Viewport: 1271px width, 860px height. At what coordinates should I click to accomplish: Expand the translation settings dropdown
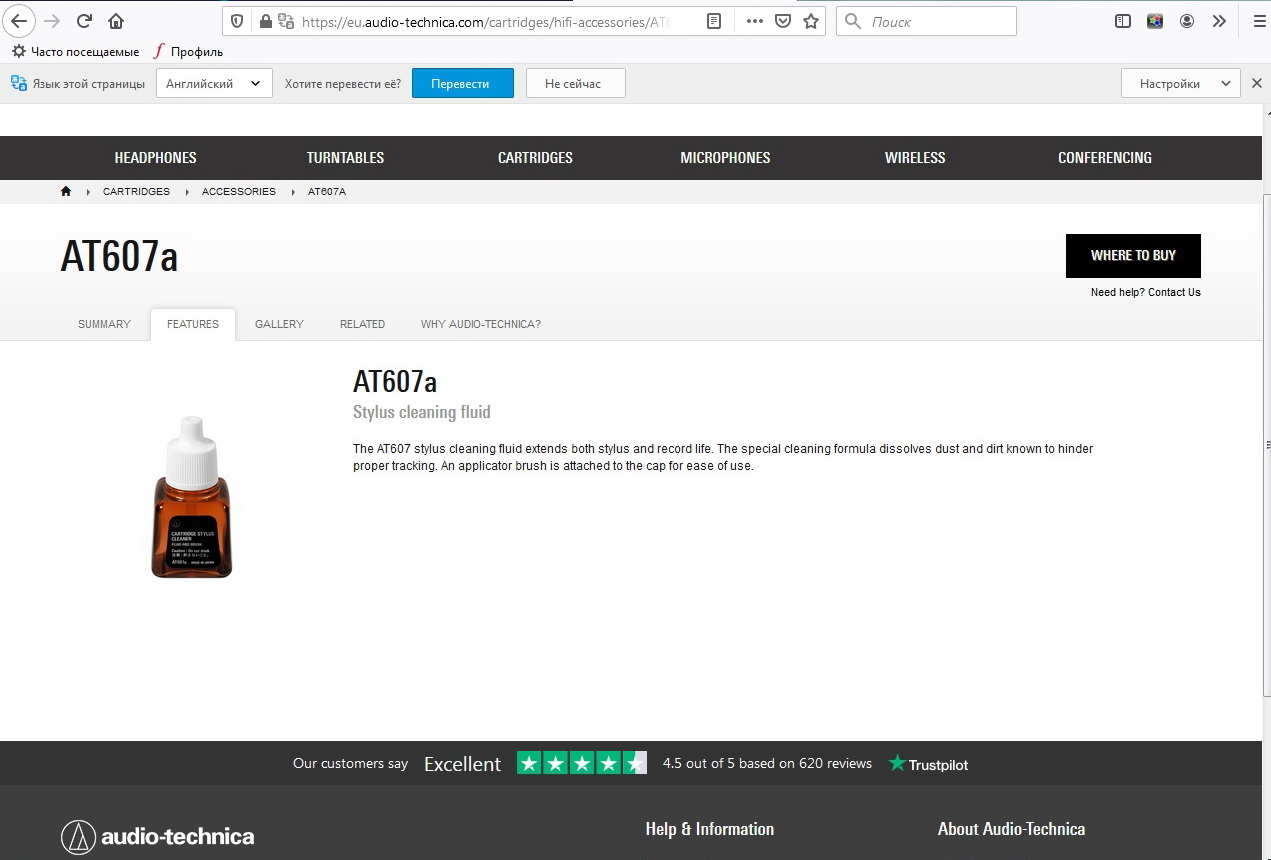pos(1180,84)
